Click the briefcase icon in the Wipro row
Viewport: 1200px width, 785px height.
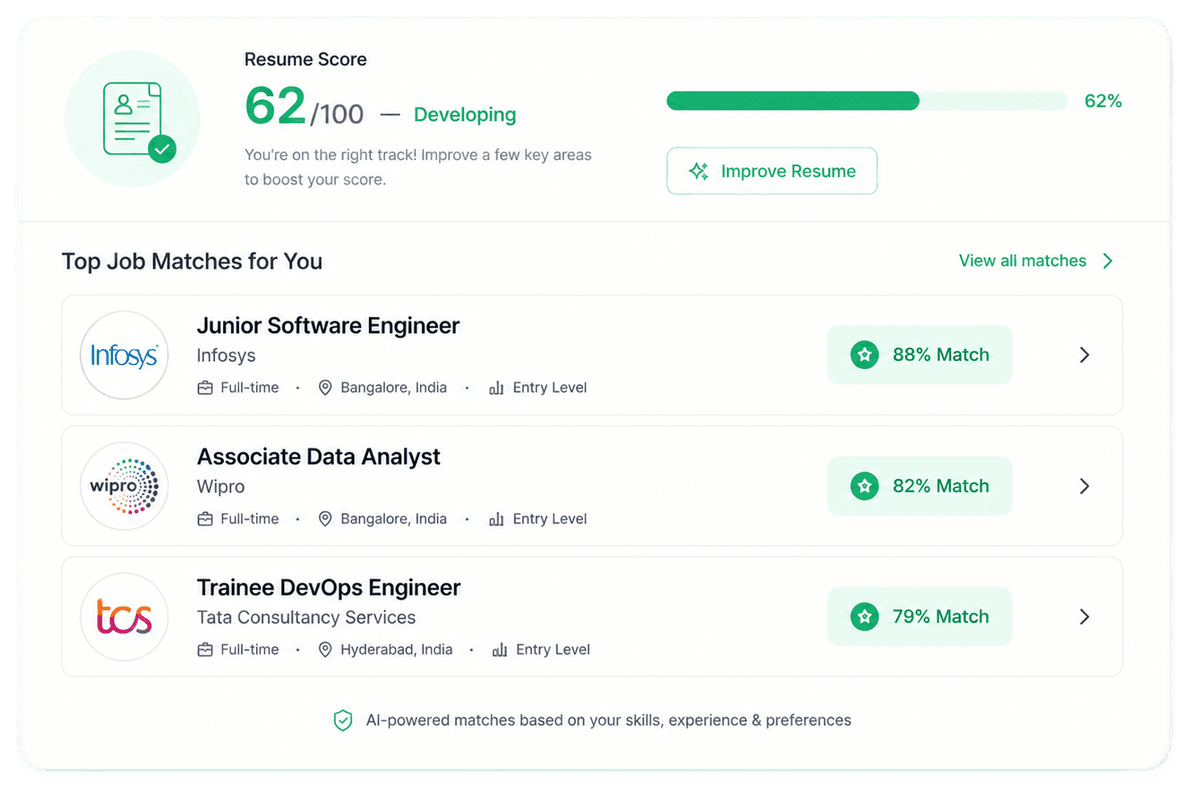point(205,519)
